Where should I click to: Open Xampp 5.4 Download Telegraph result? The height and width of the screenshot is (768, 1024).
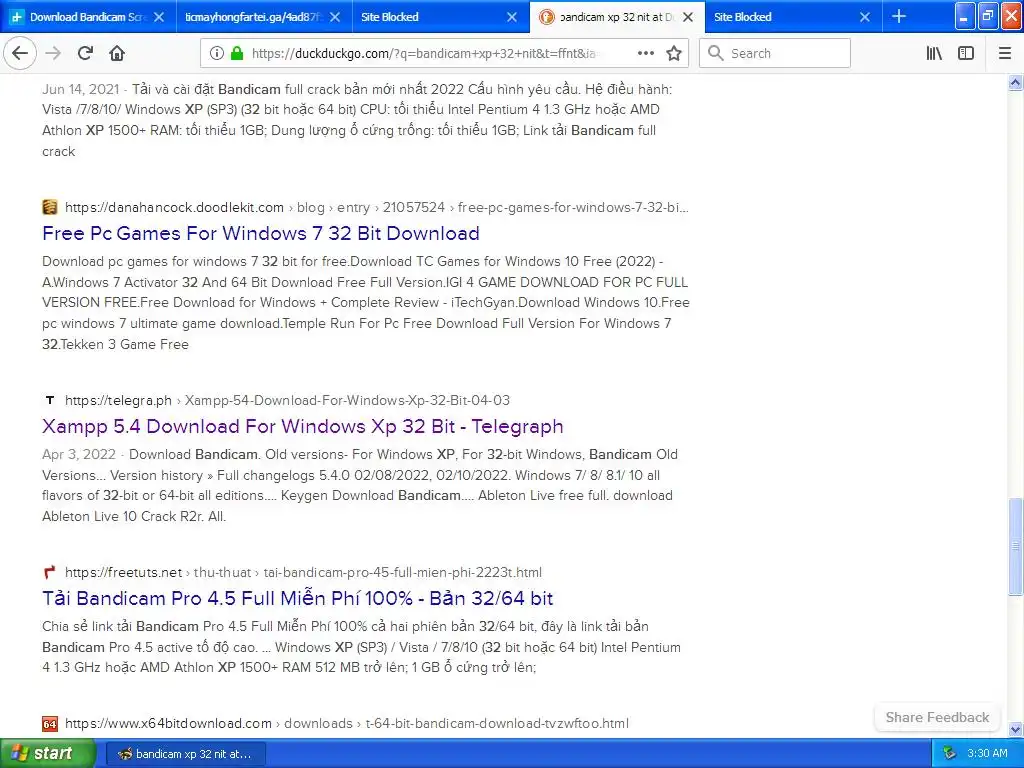302,426
